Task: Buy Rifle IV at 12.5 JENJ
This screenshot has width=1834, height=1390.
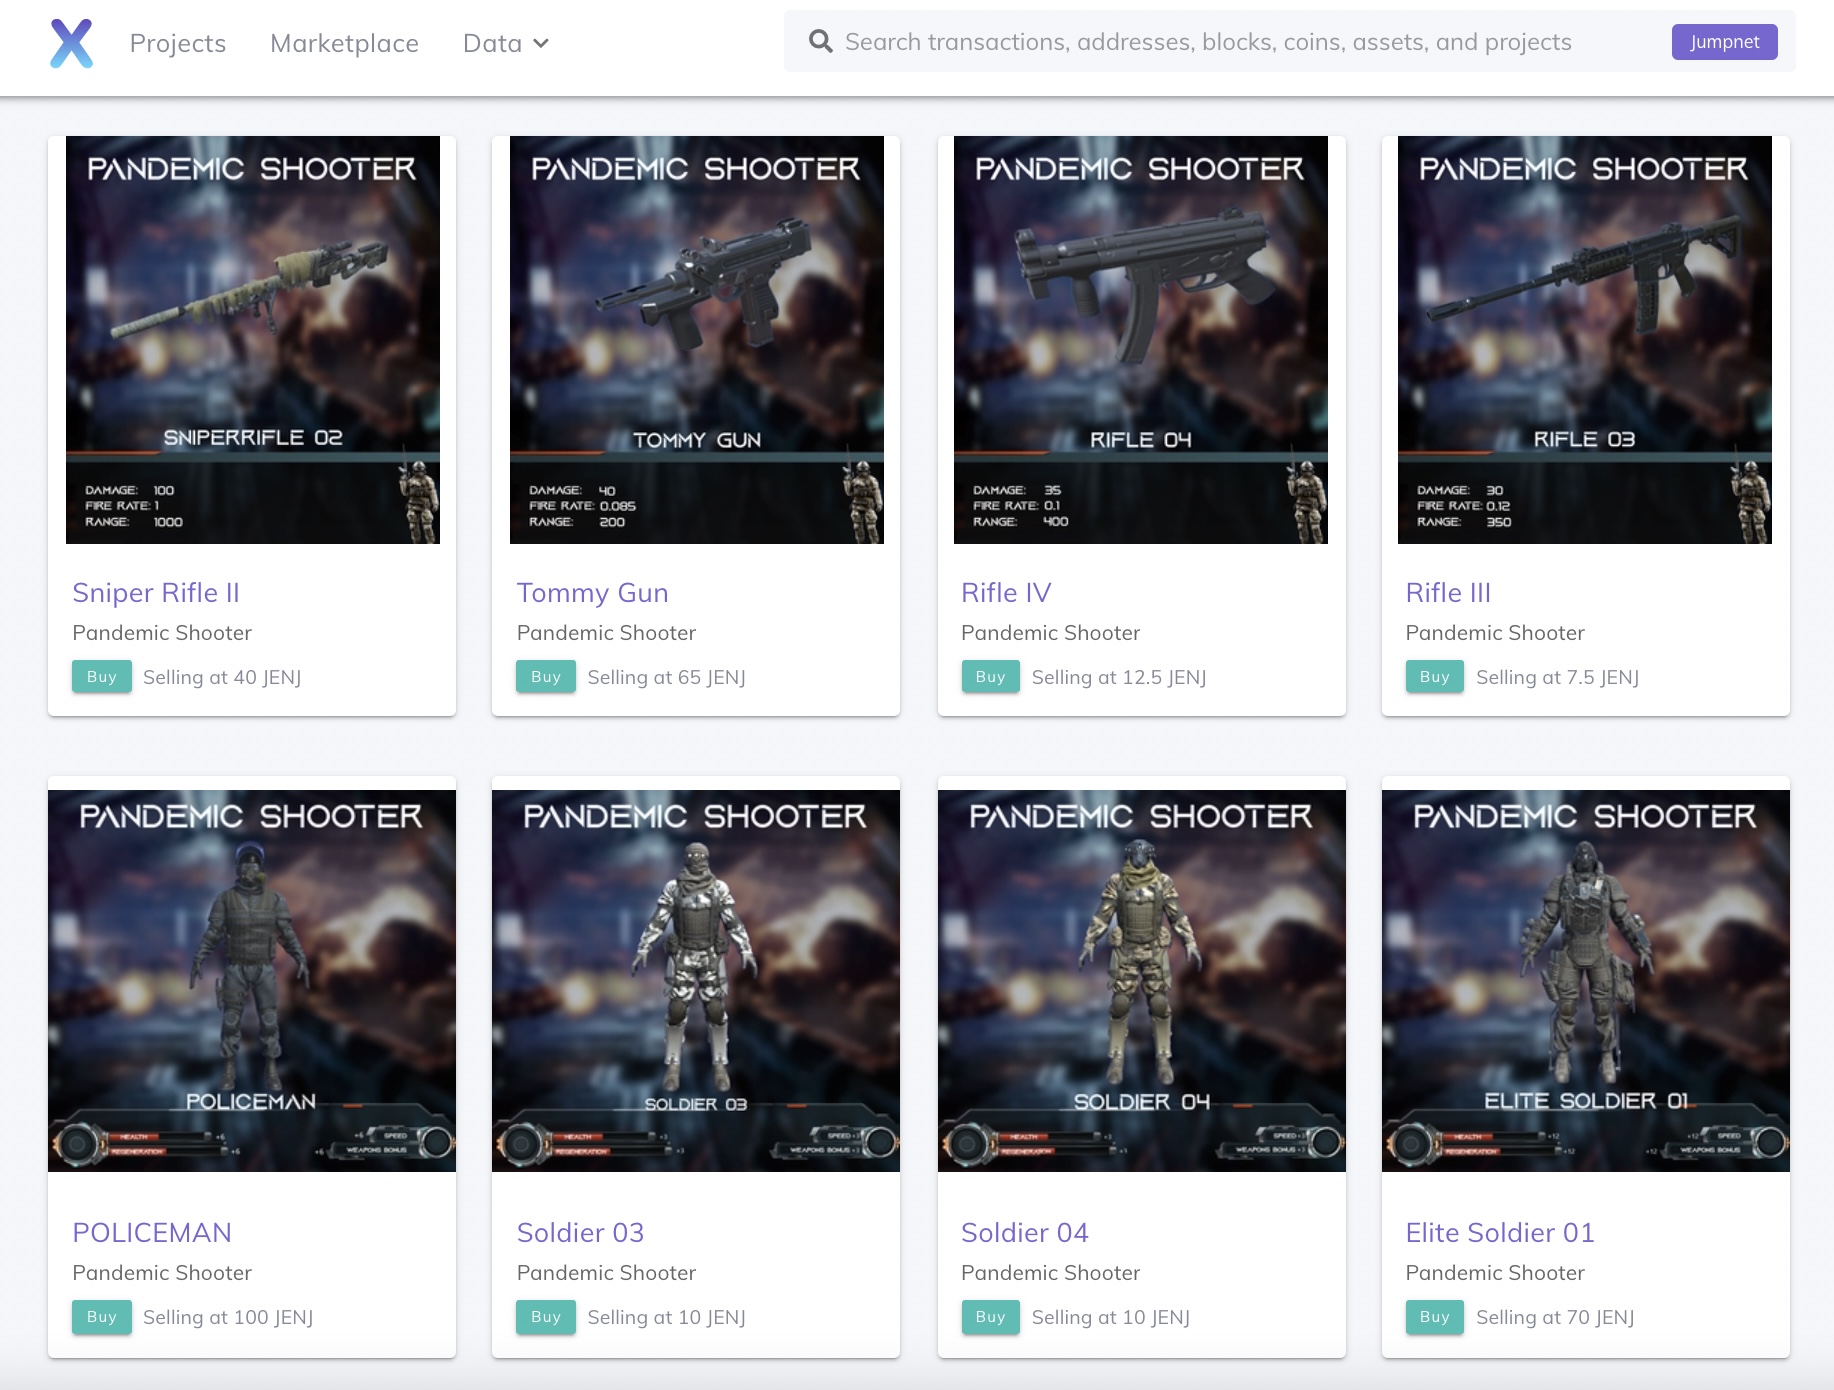Action: 990,677
